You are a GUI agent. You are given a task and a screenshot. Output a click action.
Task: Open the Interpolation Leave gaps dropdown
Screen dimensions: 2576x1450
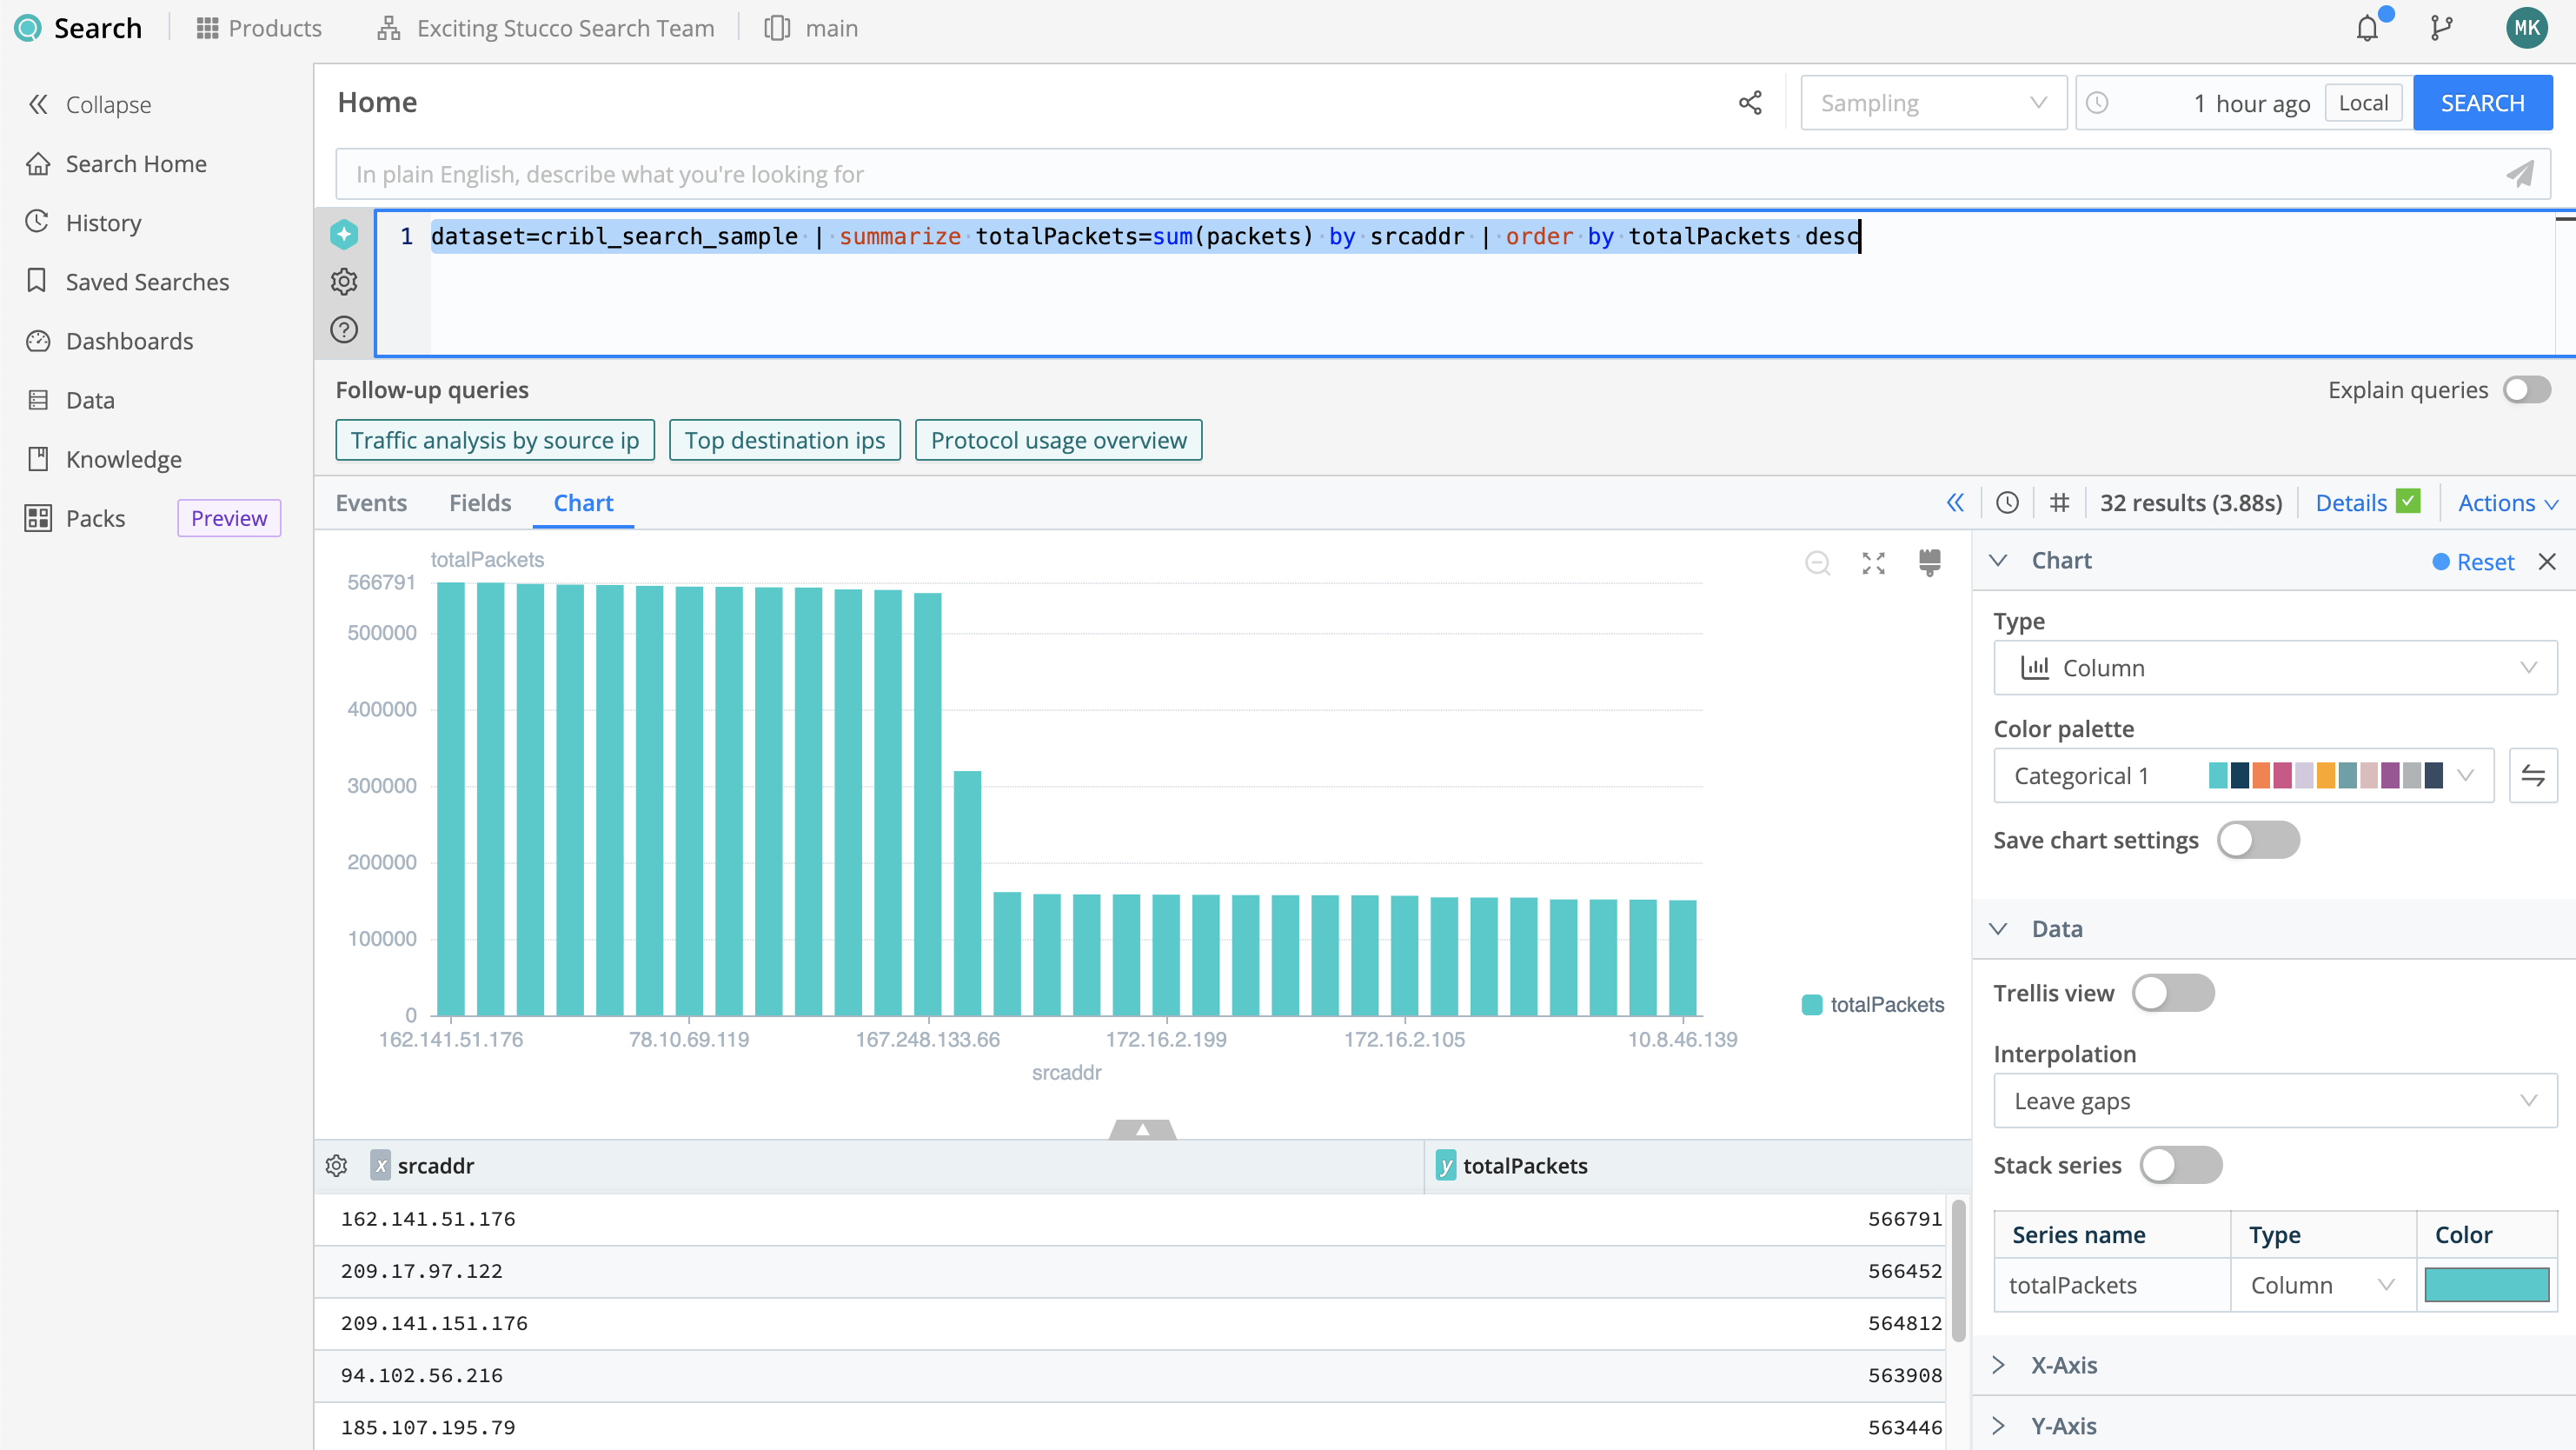point(2274,1101)
